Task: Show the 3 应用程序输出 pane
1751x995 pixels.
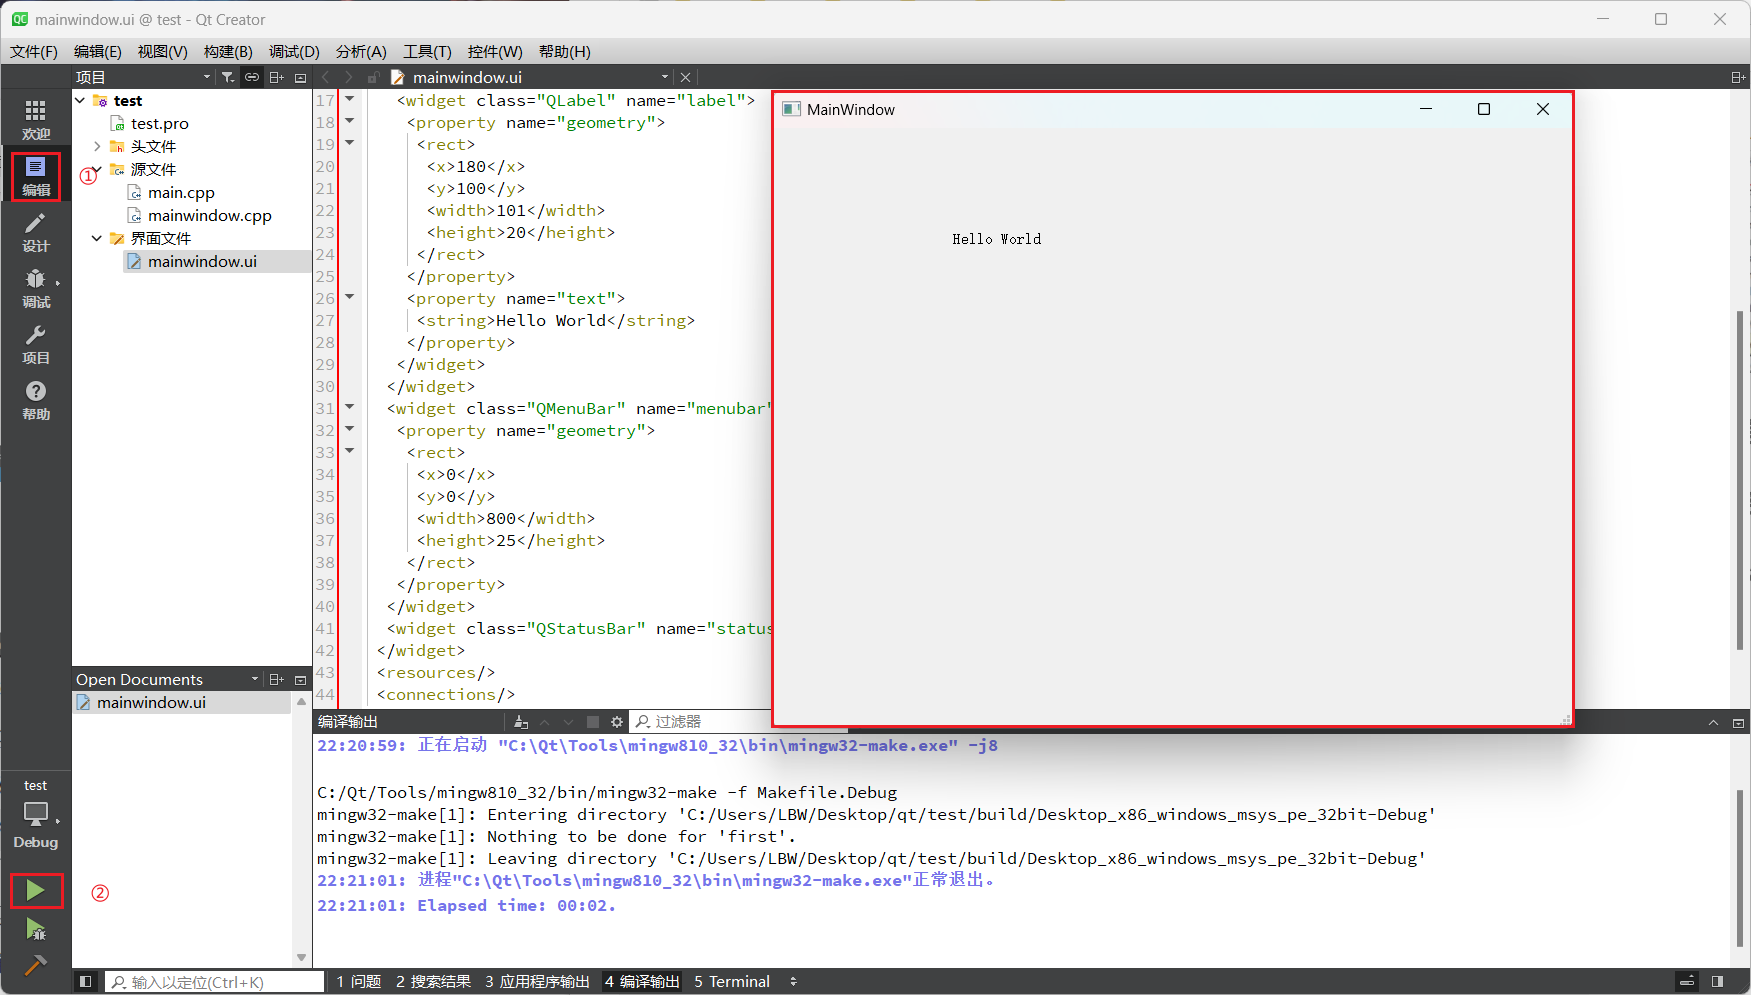Action: coord(537,982)
